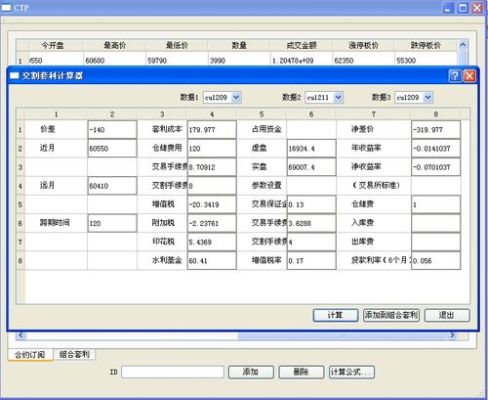488x400 pixels.
Task: Click the empty 出库费 input field
Action: pyautogui.click(x=436, y=242)
